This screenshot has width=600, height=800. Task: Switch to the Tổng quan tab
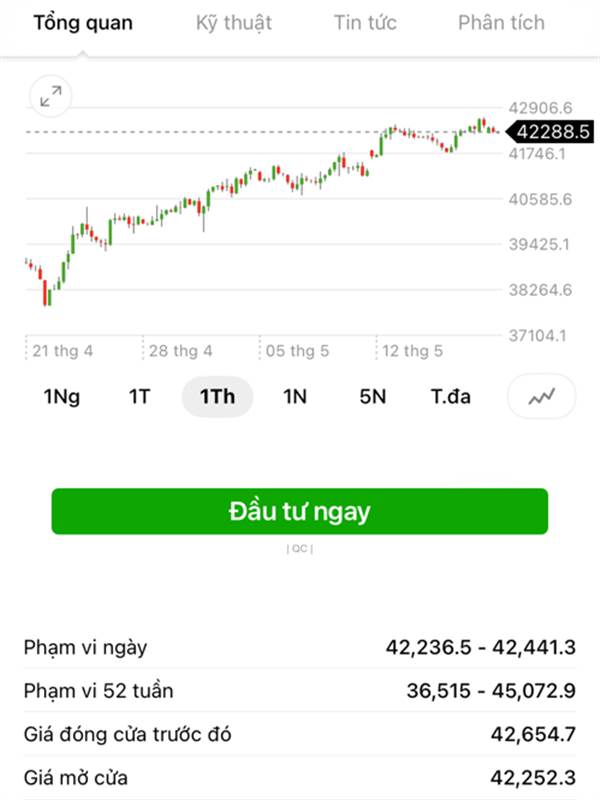pyautogui.click(x=83, y=23)
